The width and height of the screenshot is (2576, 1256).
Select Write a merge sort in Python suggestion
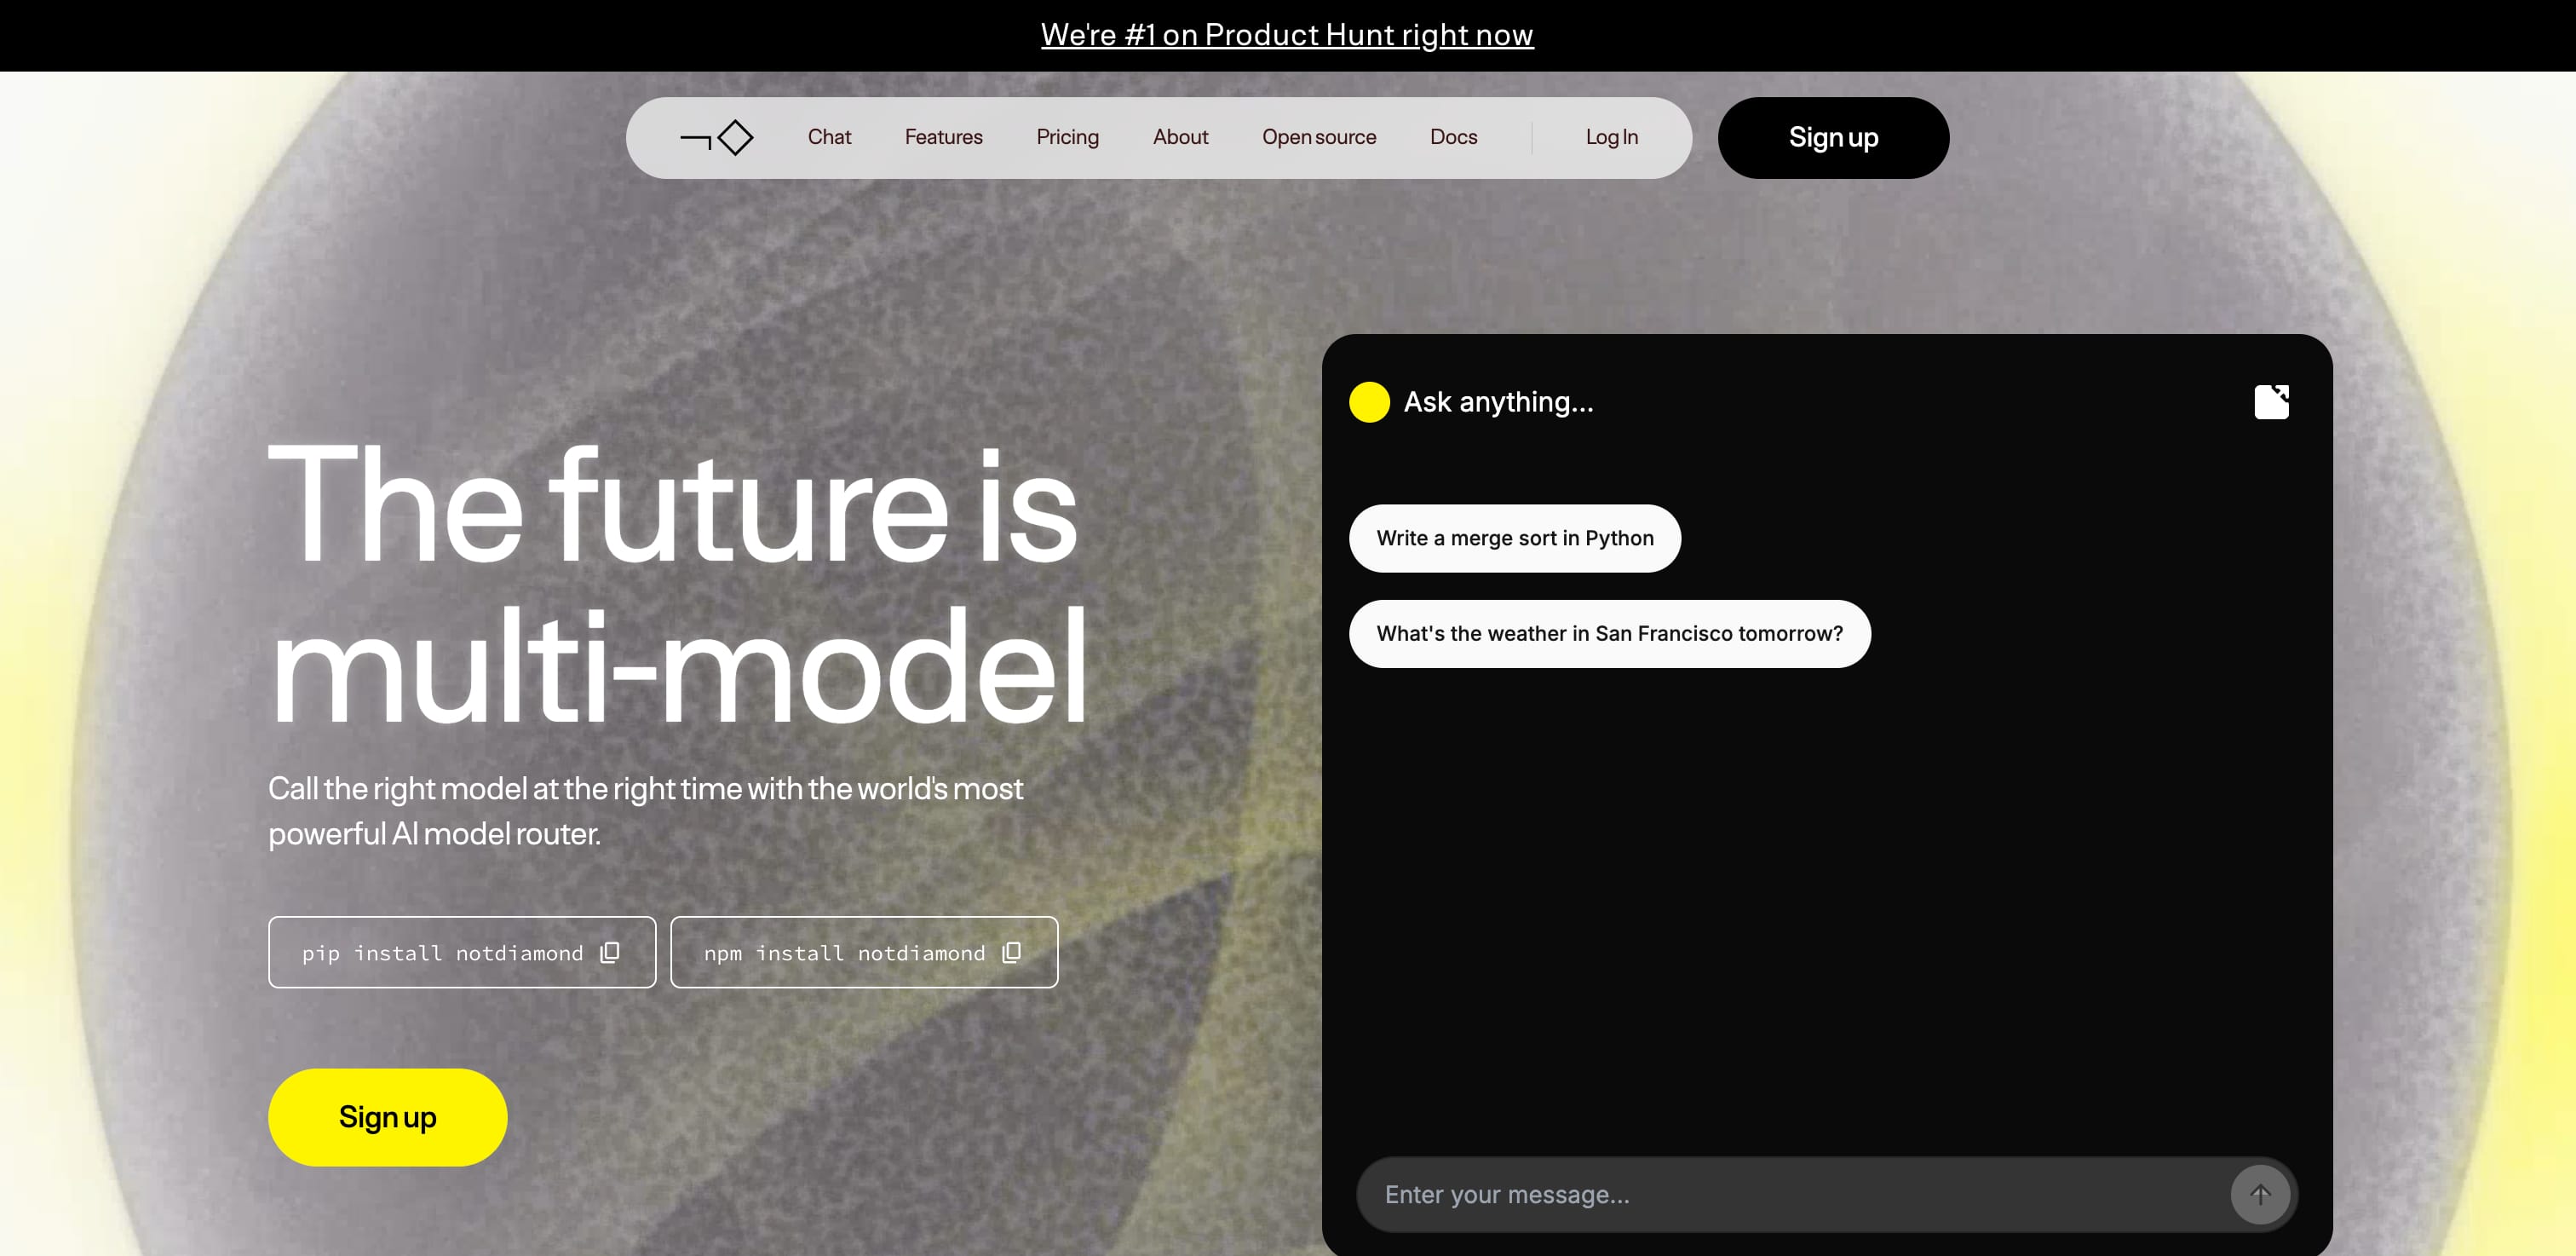1513,536
